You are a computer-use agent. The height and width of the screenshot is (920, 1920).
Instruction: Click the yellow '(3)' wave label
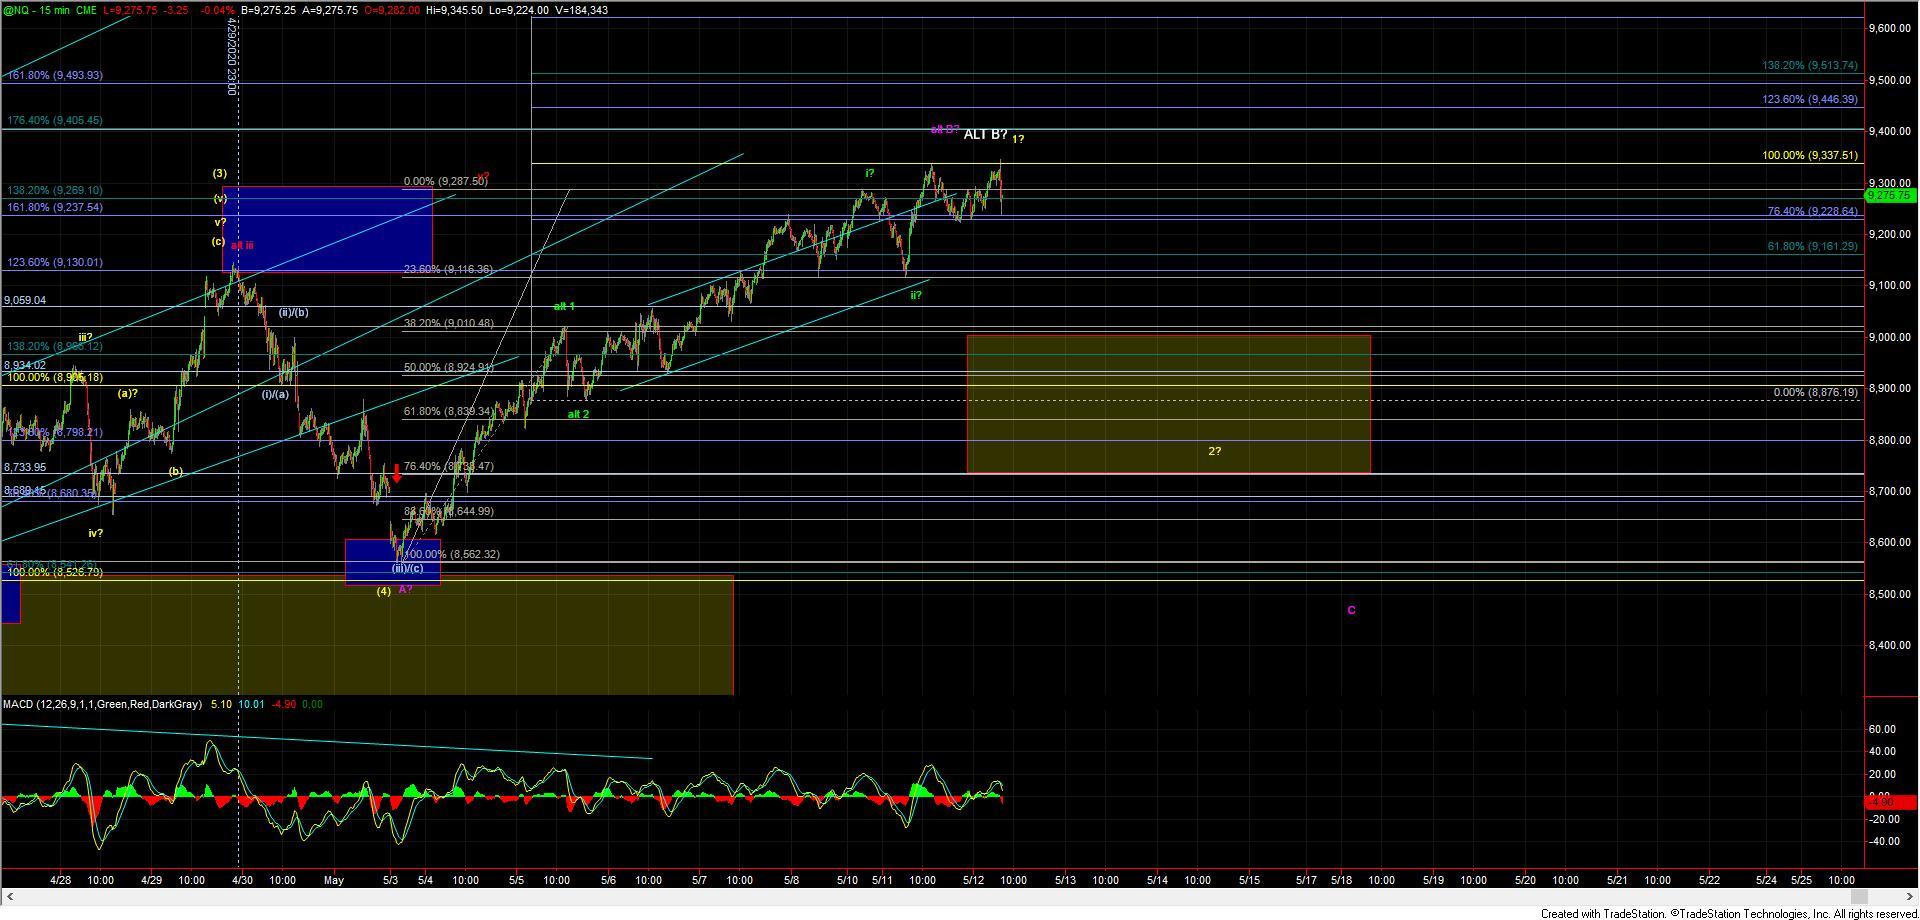pos(220,173)
